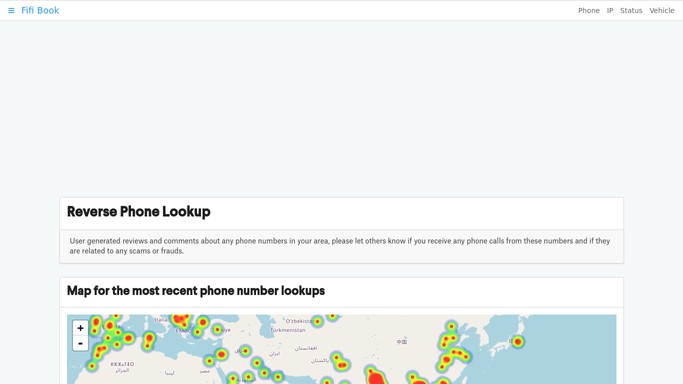Click the large red hotspot over India

click(x=375, y=376)
